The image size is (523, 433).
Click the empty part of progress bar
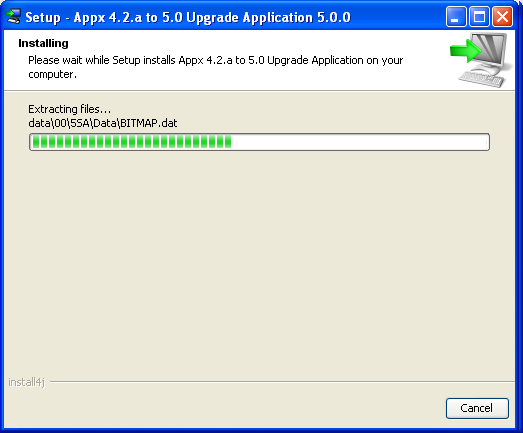[x=360, y=142]
